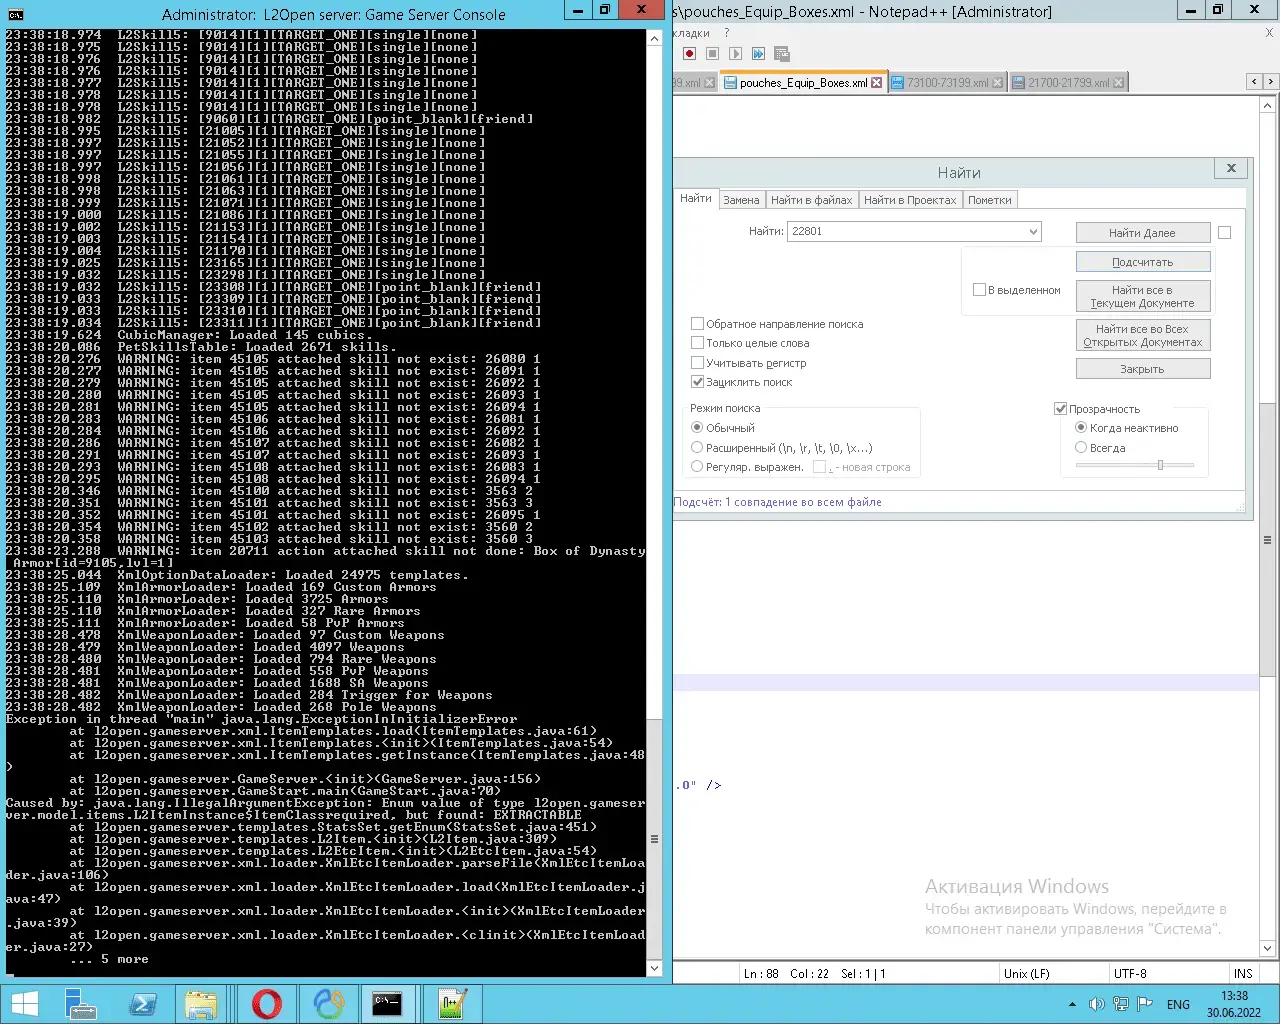Select 'Обычный' search mode
This screenshot has width=1280, height=1024.
pyautogui.click(x=697, y=428)
